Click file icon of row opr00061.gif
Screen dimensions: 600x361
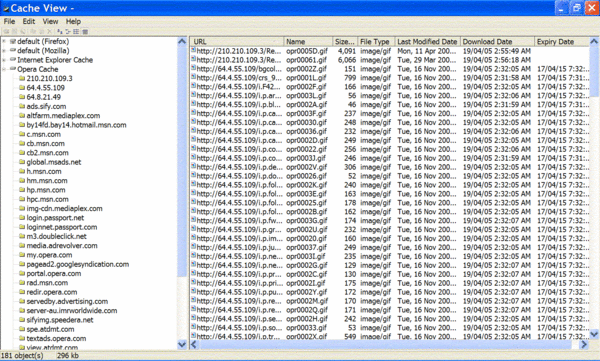point(194,59)
